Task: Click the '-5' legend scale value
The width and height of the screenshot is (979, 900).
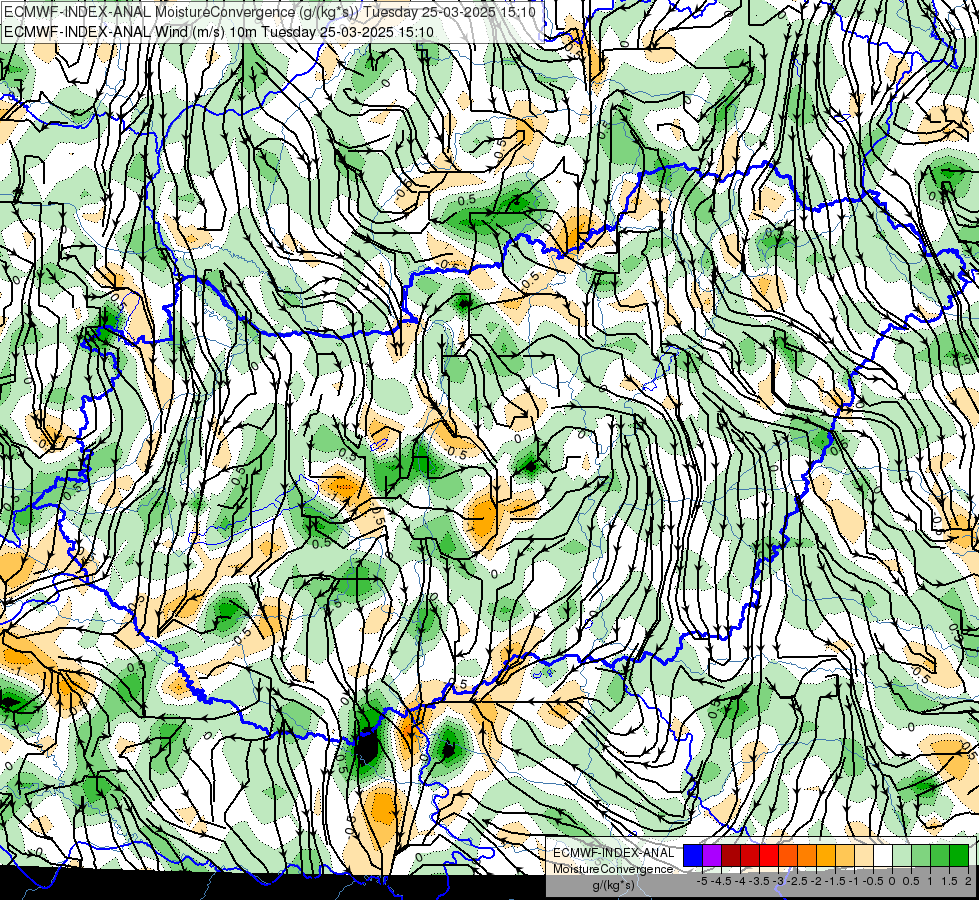Action: pyautogui.click(x=702, y=881)
